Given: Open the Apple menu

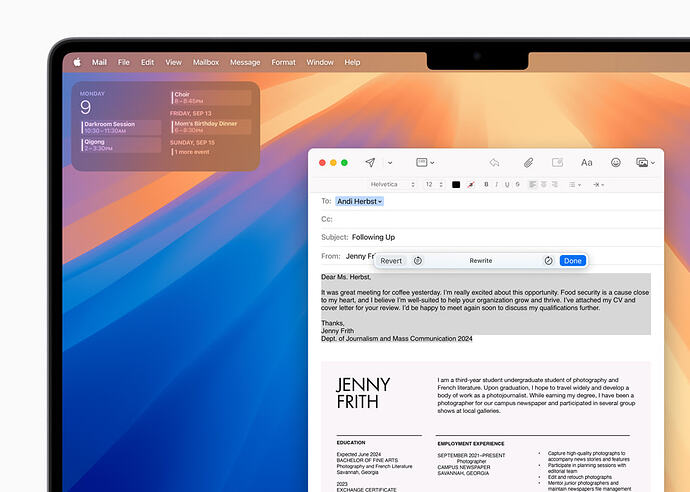Looking at the screenshot, I should pos(77,62).
